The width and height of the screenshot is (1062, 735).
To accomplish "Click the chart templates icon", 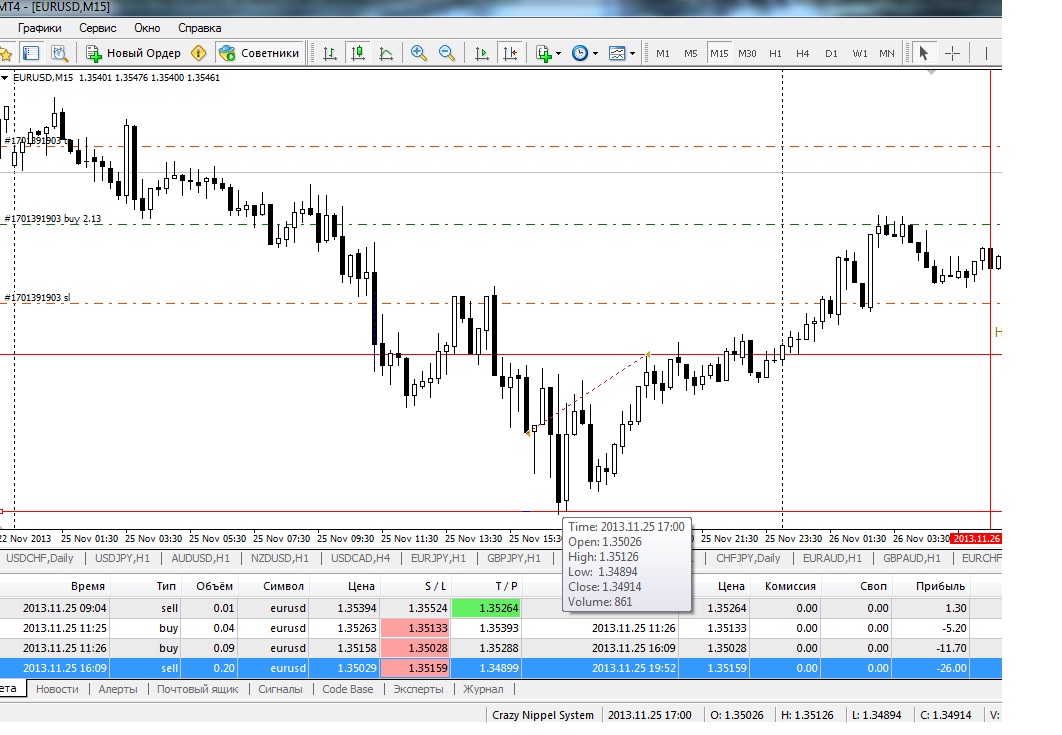I will 617,53.
